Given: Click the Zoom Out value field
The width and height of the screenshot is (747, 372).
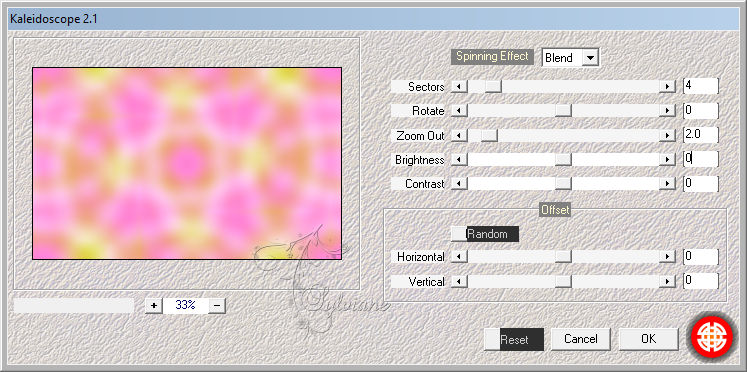Looking at the screenshot, I should pyautogui.click(x=700, y=135).
